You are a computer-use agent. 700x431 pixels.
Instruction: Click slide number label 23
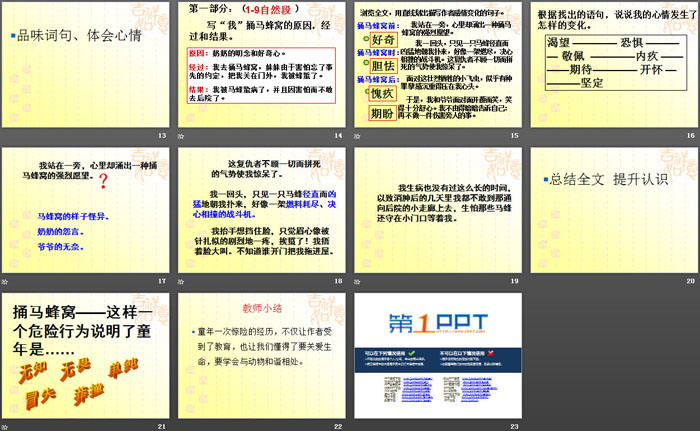tap(515, 427)
